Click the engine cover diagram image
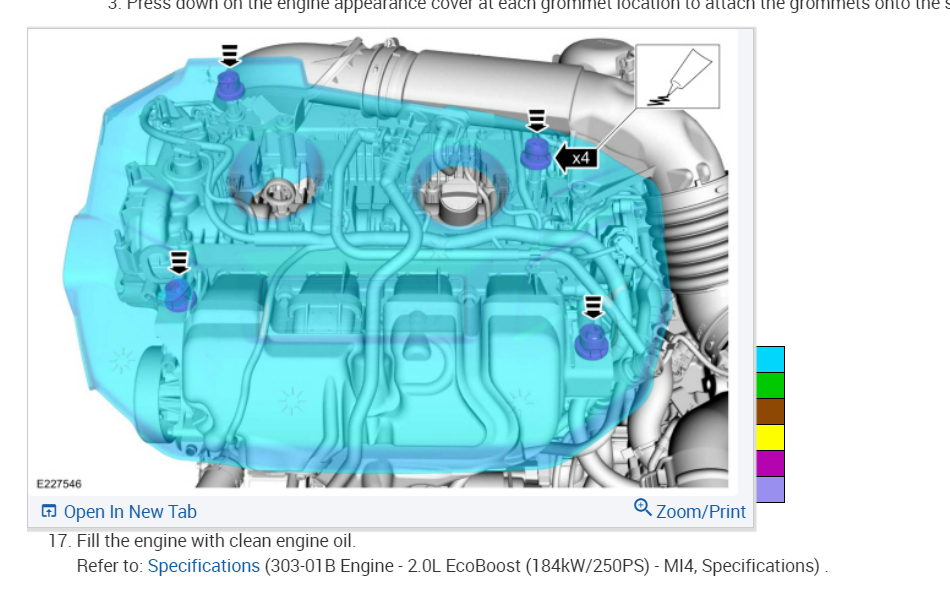The width and height of the screenshot is (950, 589). [383, 262]
